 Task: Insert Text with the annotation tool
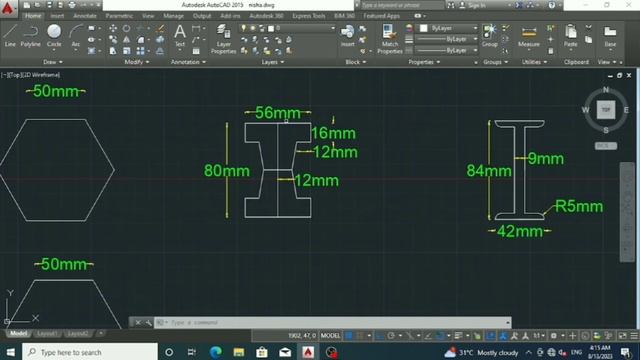pos(180,36)
